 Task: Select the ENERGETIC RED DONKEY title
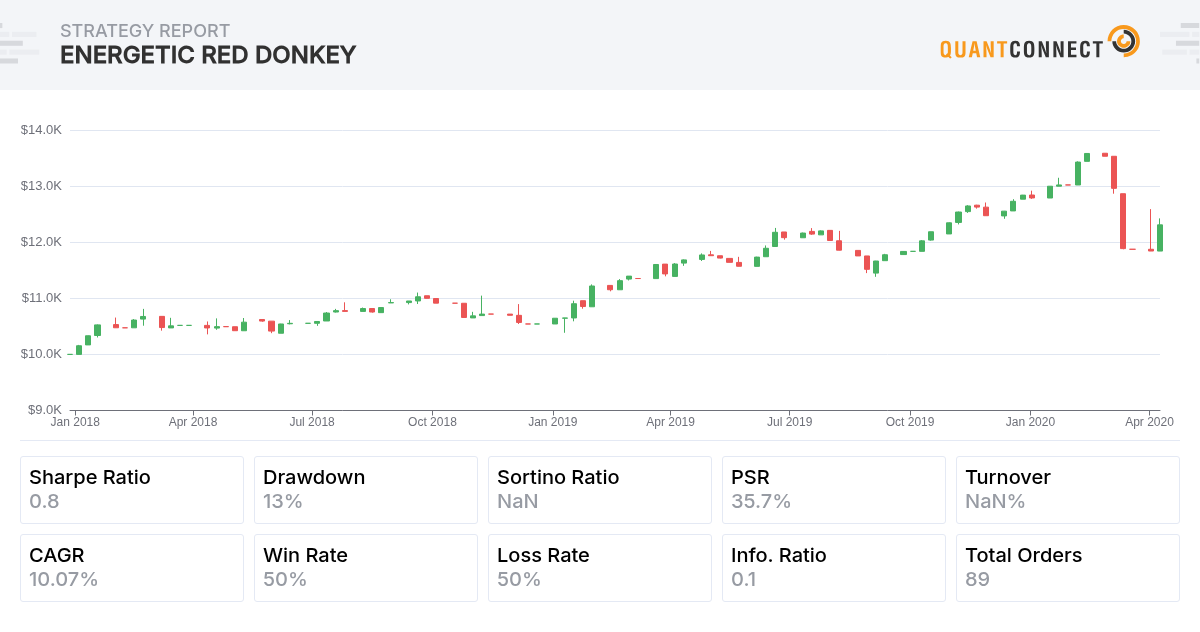(x=208, y=55)
